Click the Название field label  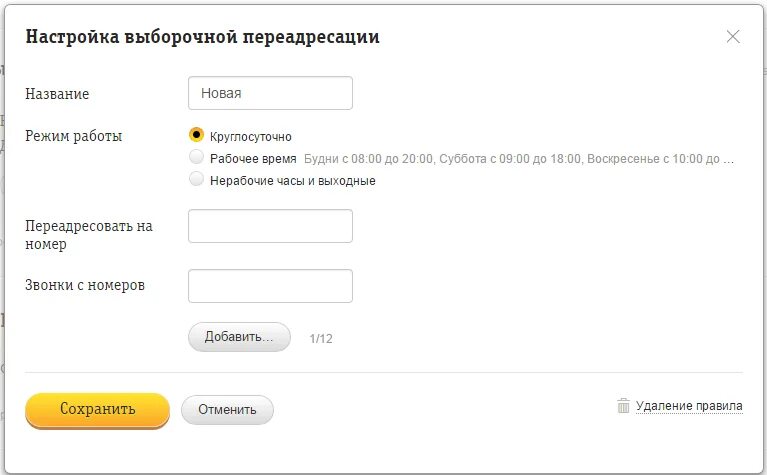[x=57, y=94]
